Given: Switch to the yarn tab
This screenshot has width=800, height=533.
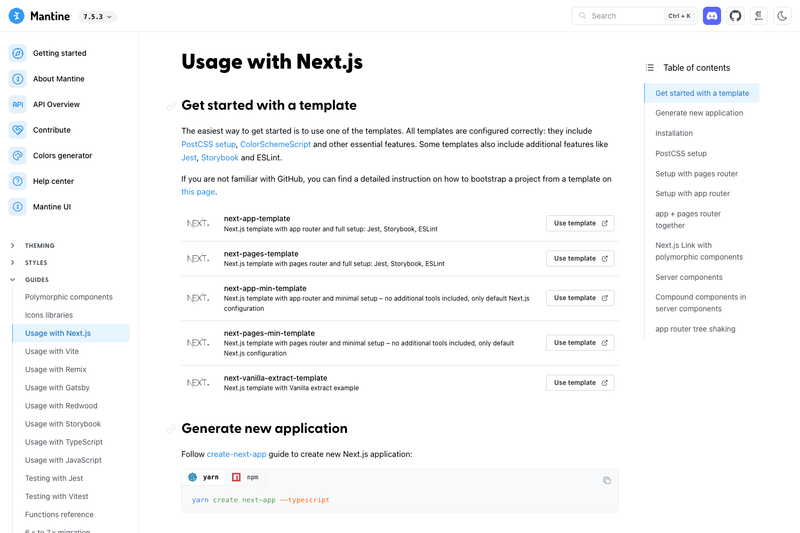Looking at the screenshot, I should click(204, 477).
